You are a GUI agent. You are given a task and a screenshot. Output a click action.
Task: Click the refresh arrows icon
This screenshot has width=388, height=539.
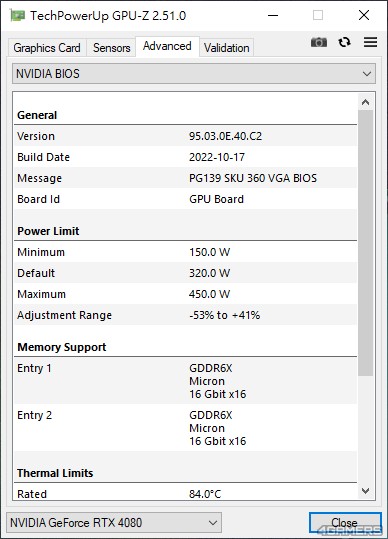click(x=344, y=42)
